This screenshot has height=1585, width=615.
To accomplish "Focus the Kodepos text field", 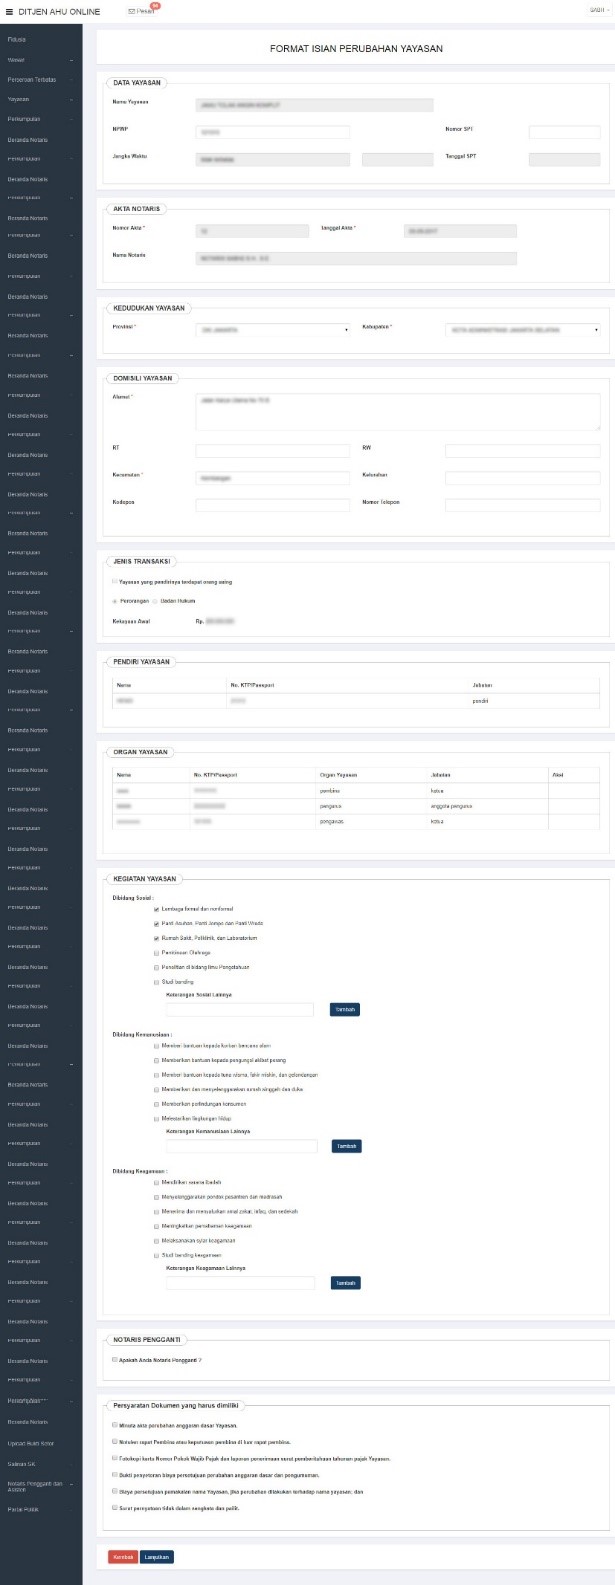I will click(x=273, y=505).
